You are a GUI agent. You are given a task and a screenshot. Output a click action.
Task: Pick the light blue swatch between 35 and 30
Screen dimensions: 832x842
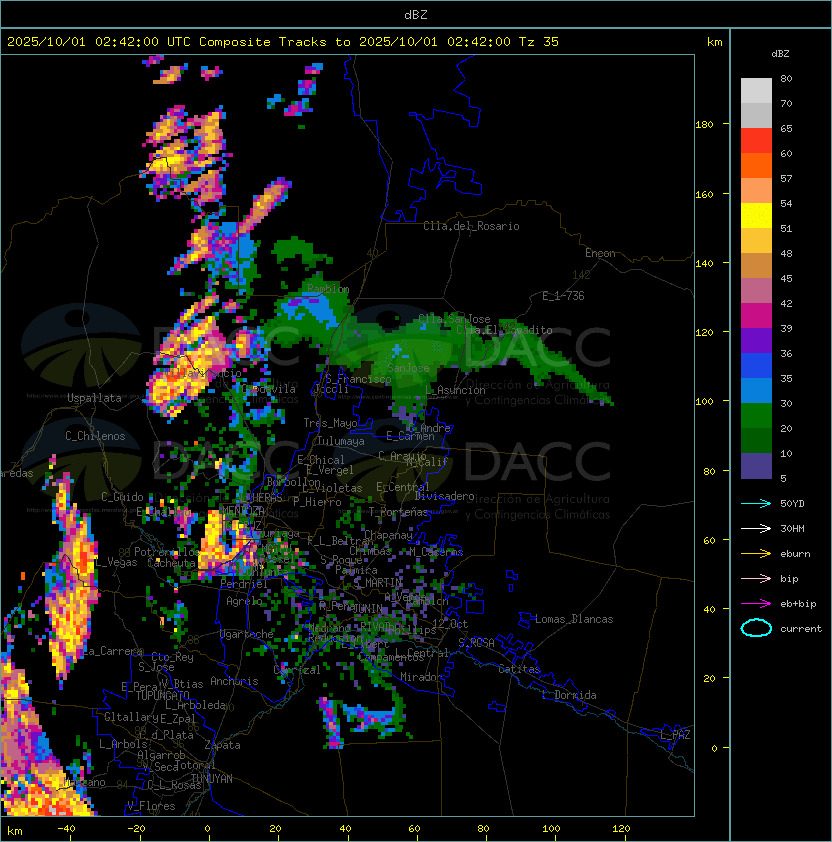(x=756, y=391)
